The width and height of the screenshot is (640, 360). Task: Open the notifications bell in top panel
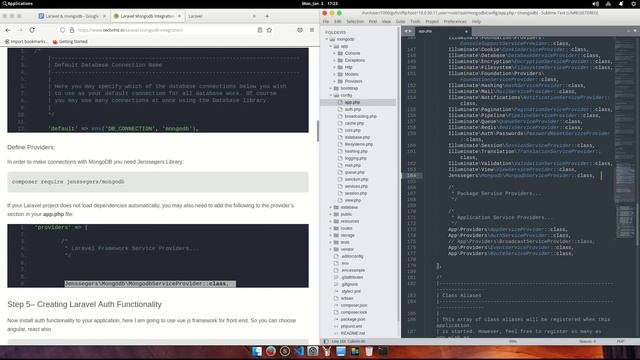[621, 4]
